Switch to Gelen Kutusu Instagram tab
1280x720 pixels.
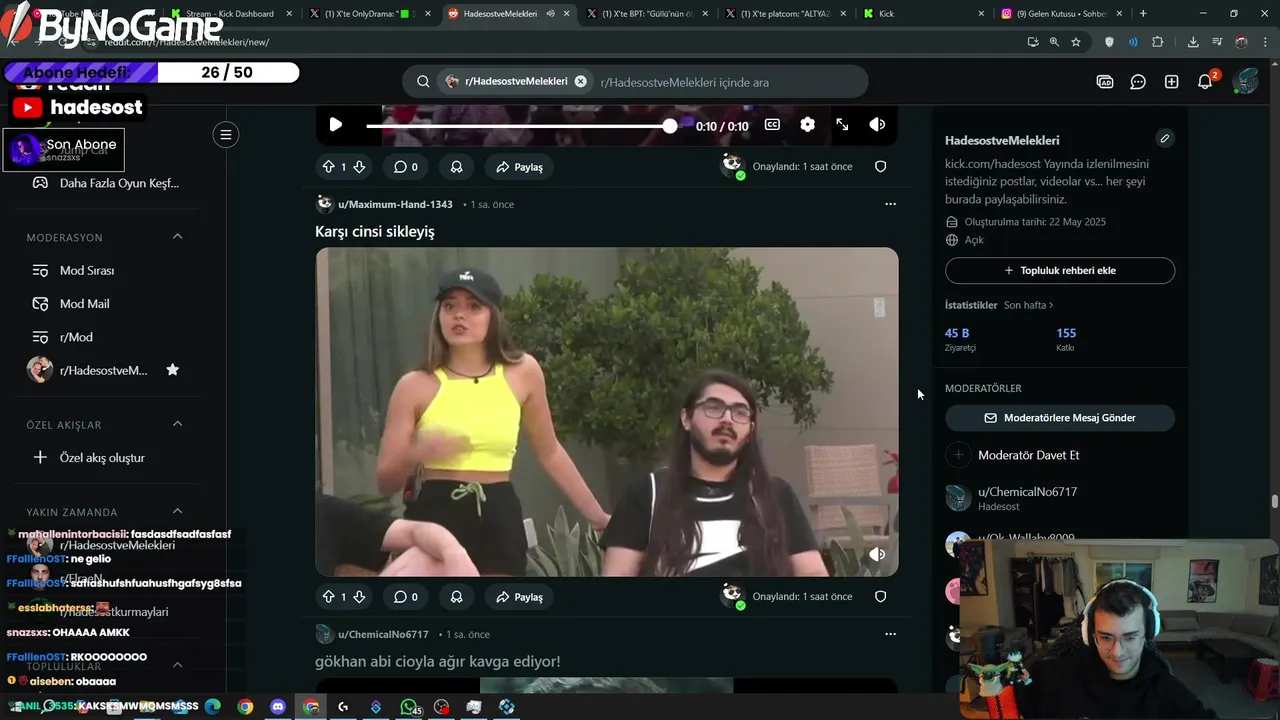click(x=1062, y=14)
